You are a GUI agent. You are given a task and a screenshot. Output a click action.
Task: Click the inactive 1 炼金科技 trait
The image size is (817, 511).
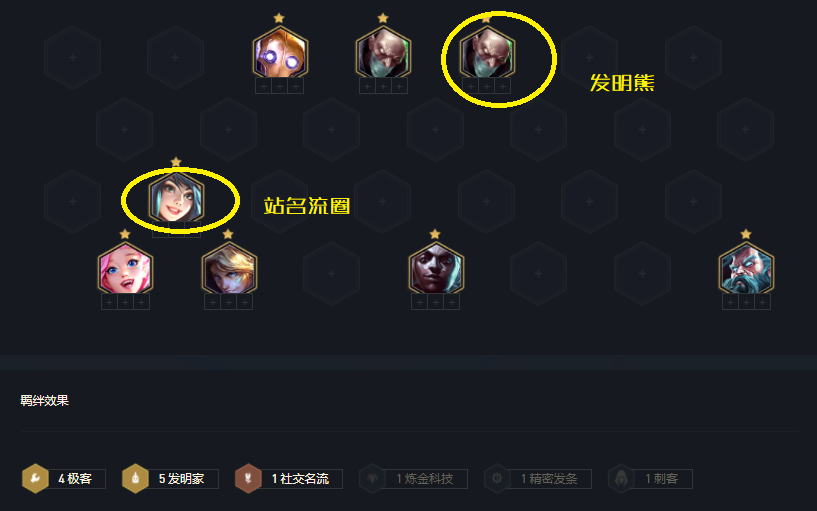[413, 478]
